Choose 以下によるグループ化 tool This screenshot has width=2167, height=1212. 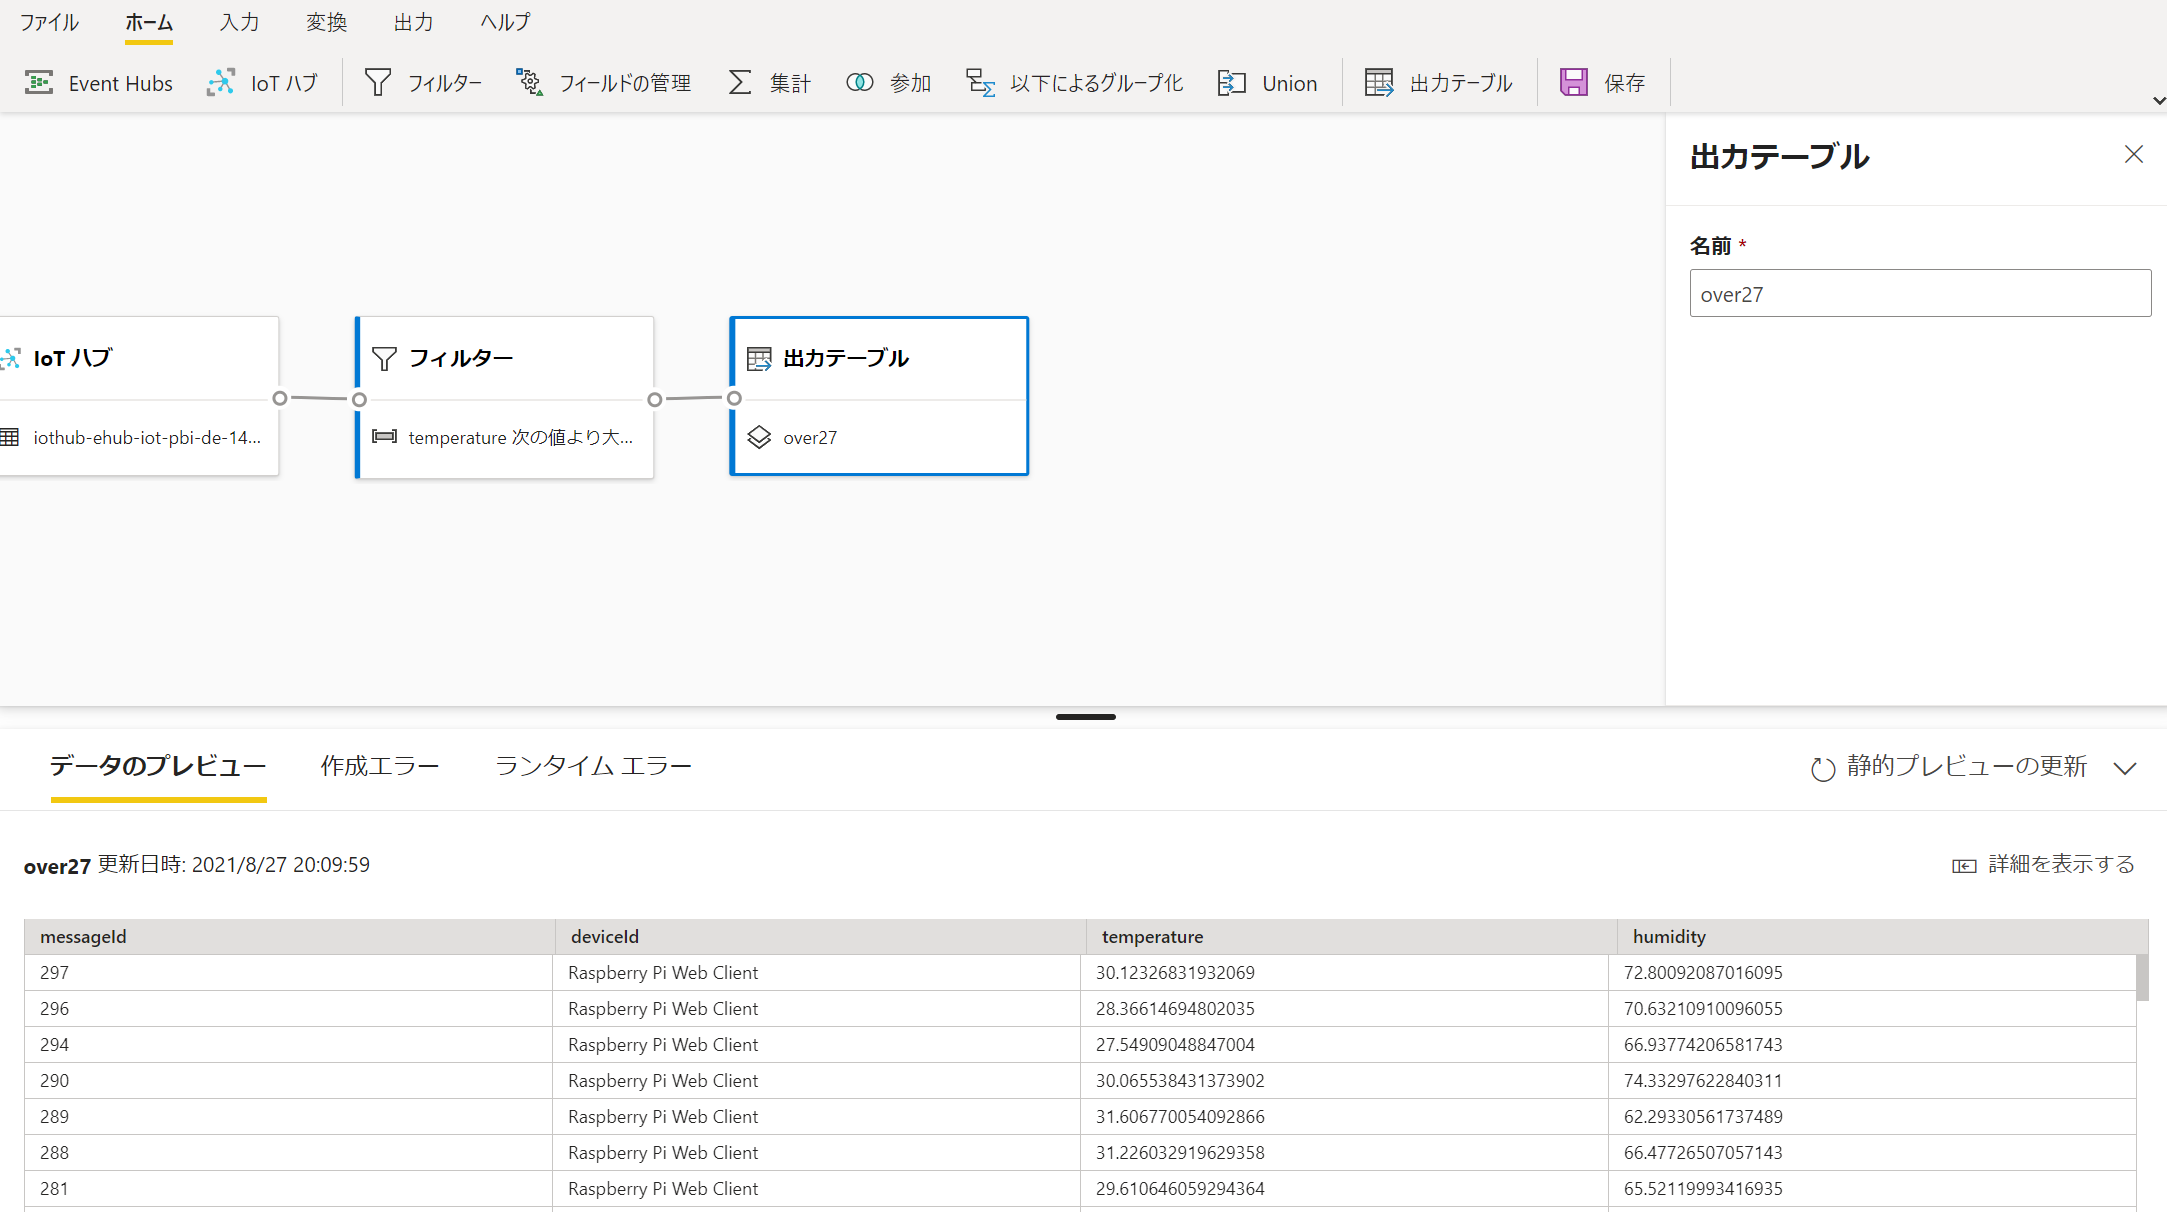point(1074,83)
